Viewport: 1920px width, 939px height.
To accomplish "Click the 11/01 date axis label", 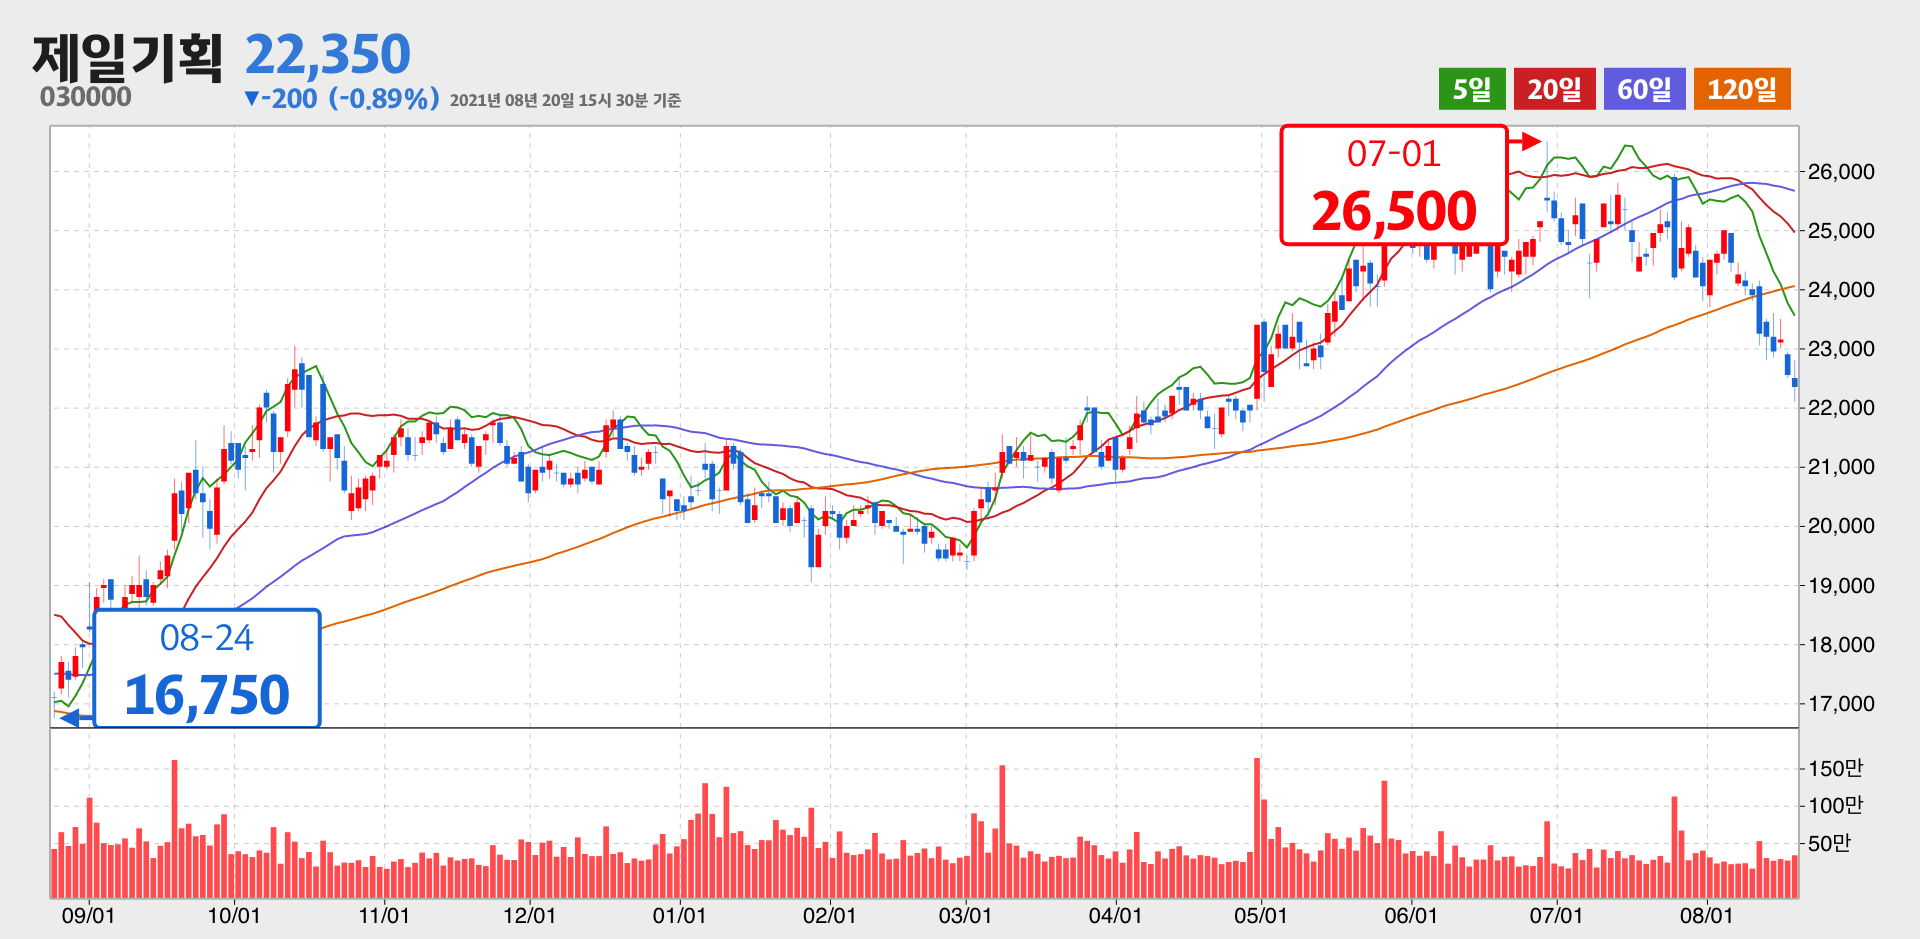I will [384, 916].
